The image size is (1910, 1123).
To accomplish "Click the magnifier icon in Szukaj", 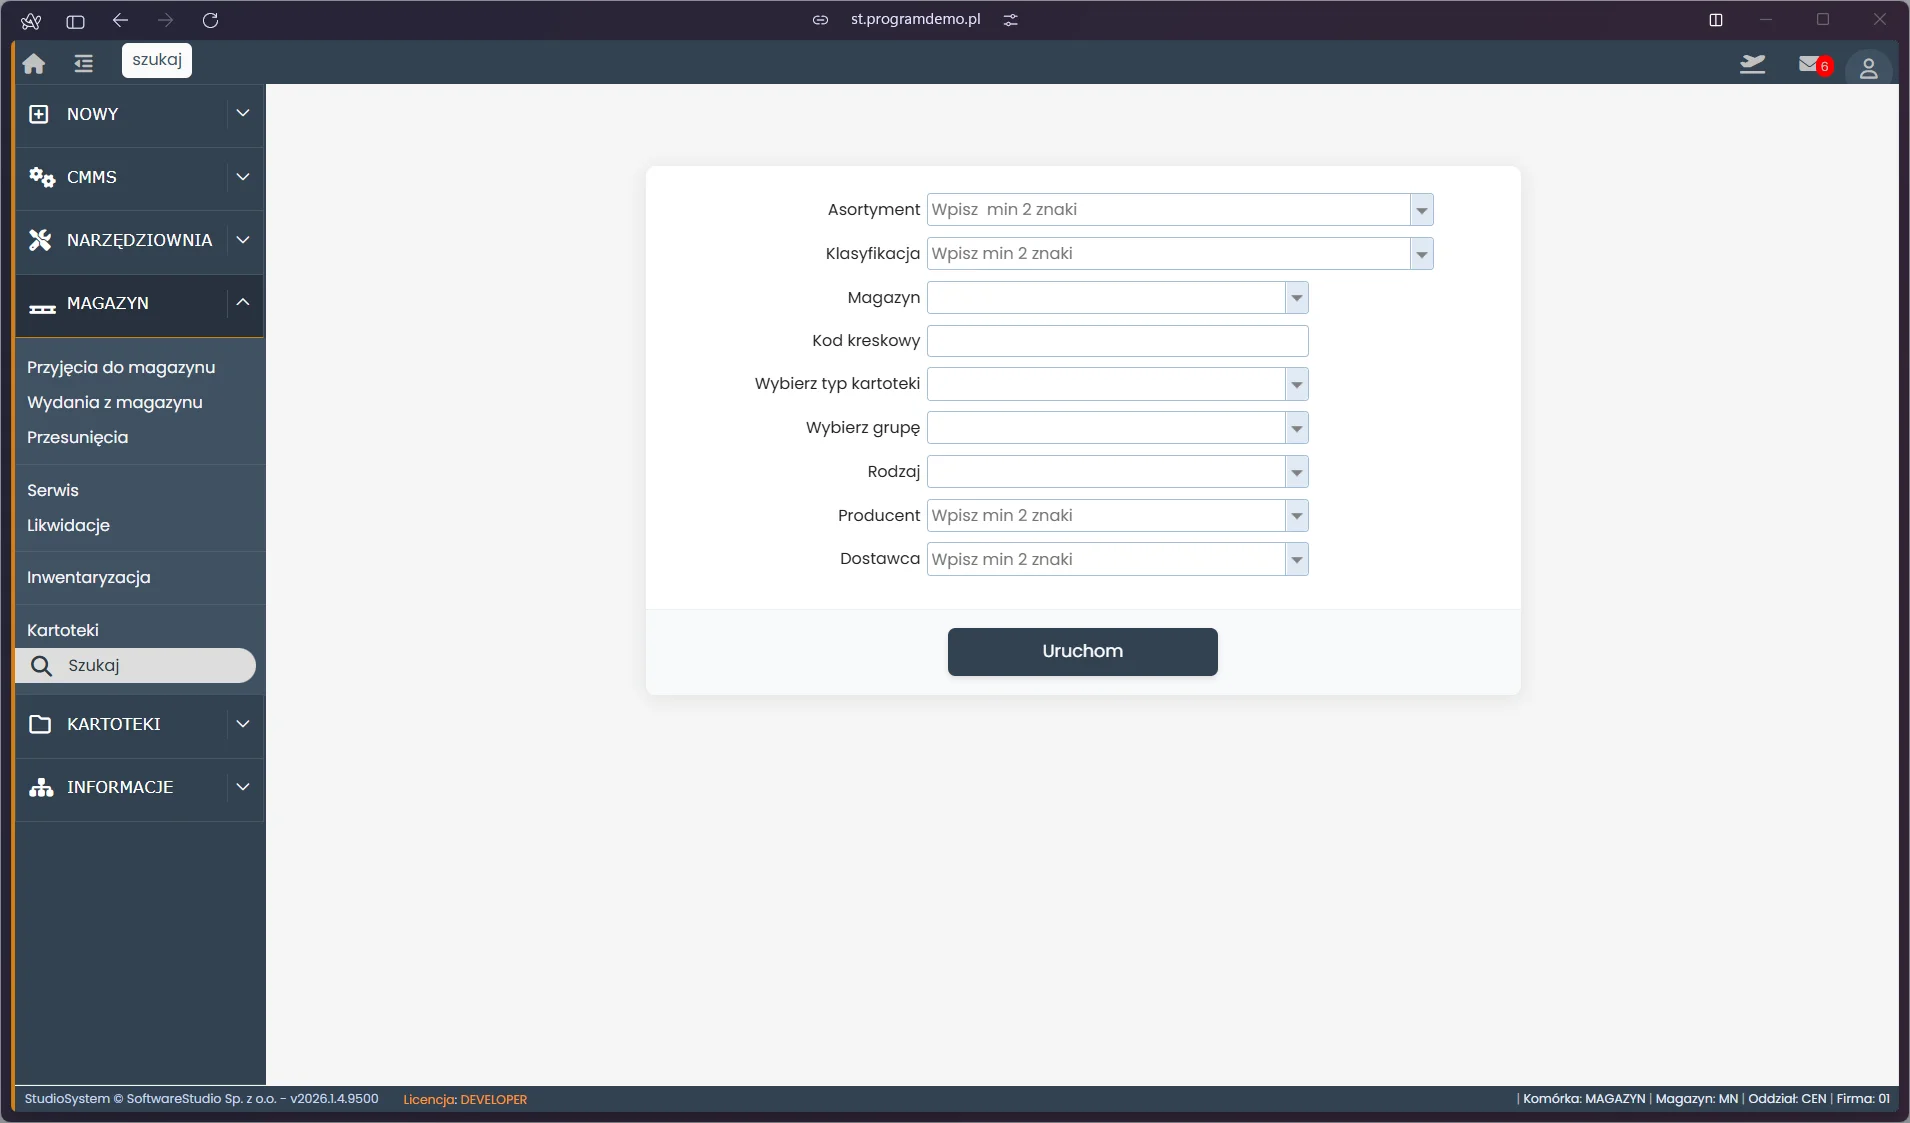I will pos(41,666).
